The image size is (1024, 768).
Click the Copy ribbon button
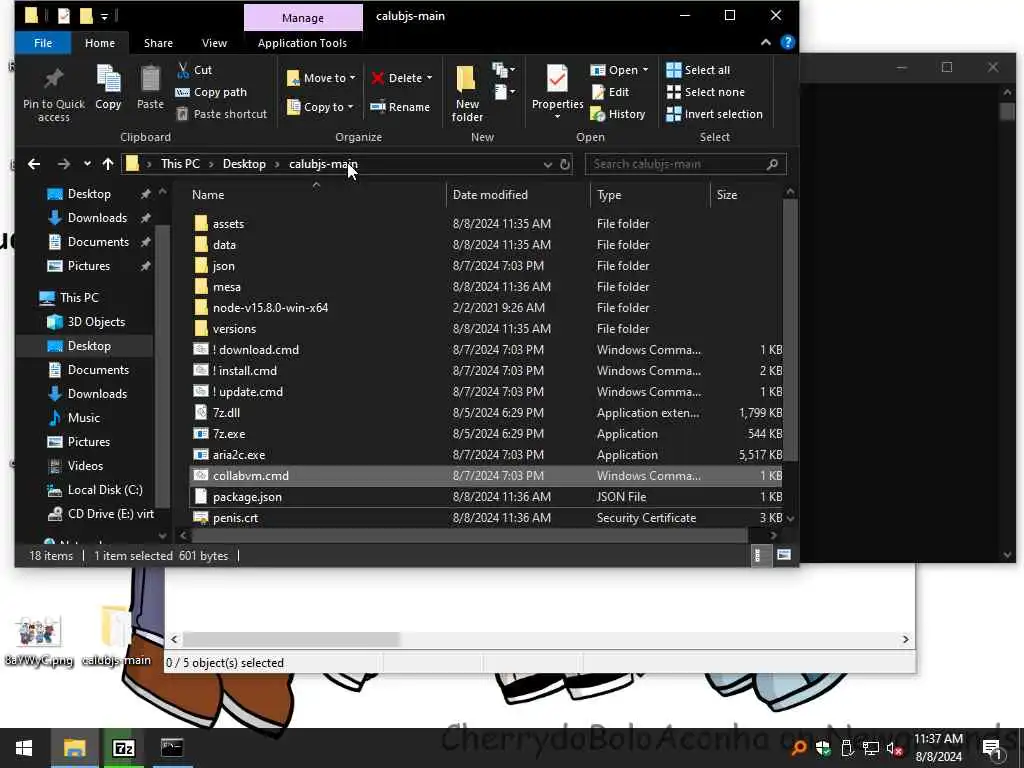click(x=108, y=88)
